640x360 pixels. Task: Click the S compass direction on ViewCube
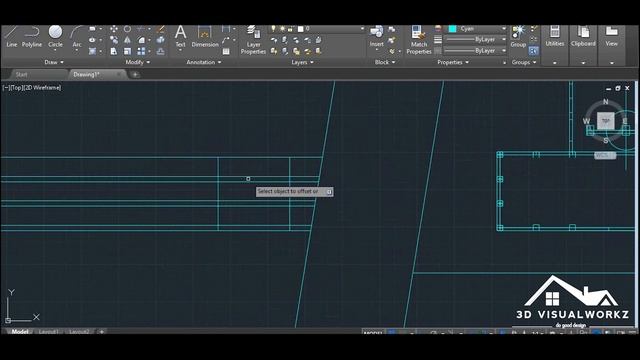pyautogui.click(x=606, y=140)
